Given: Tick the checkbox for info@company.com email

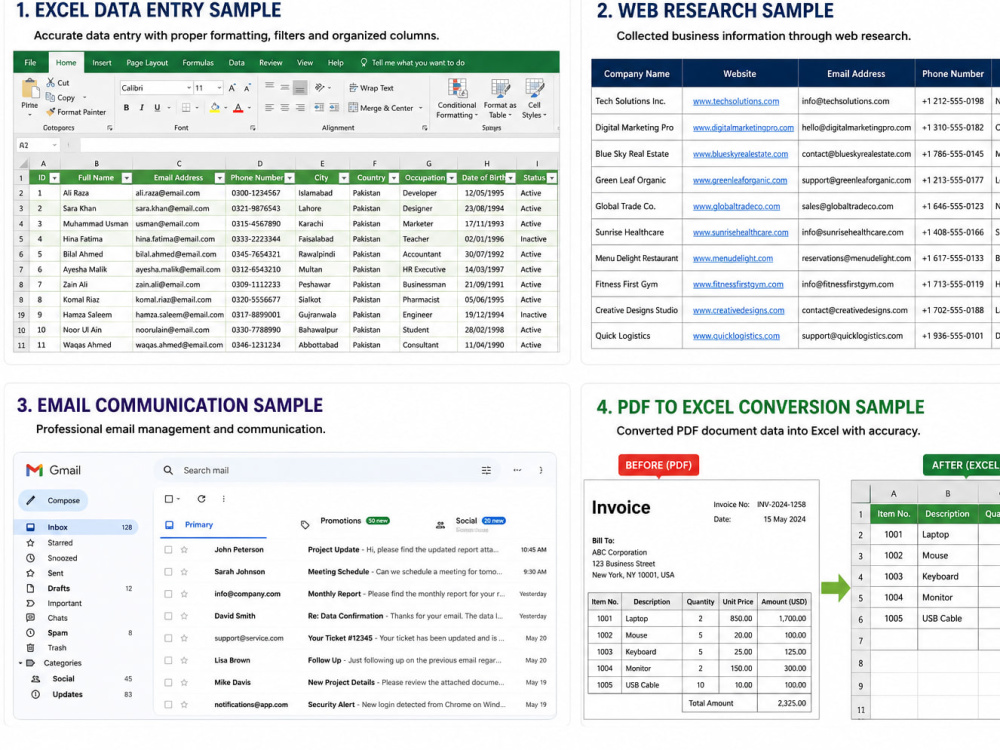Looking at the screenshot, I should click(168, 594).
